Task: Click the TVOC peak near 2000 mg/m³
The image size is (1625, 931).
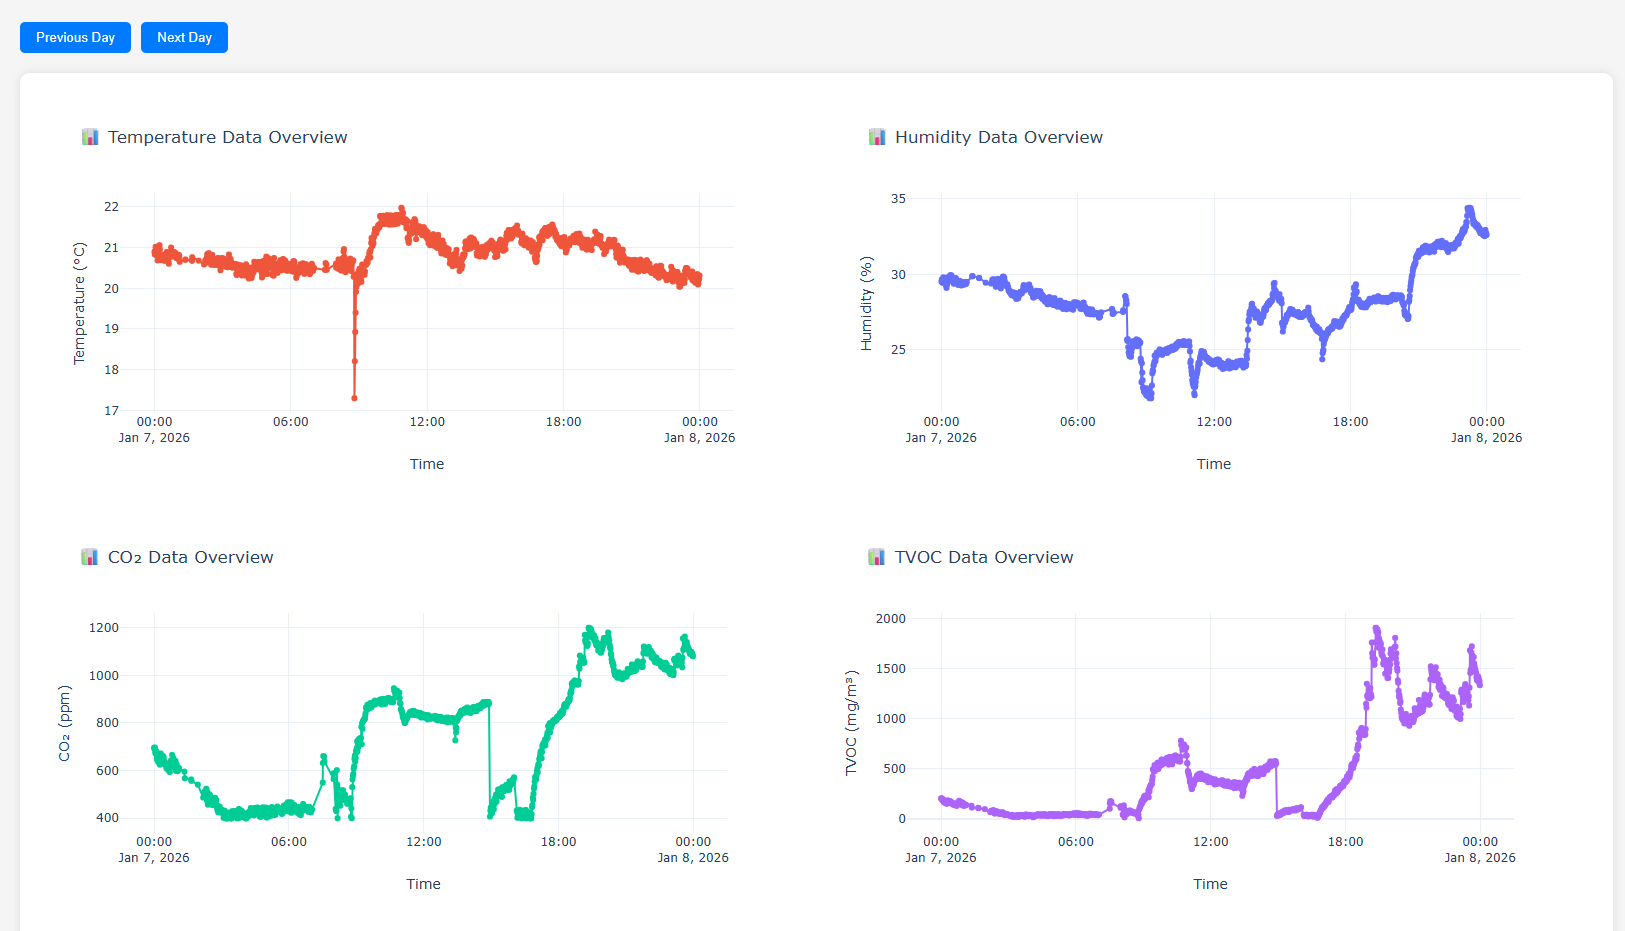Action: pos(1374,627)
